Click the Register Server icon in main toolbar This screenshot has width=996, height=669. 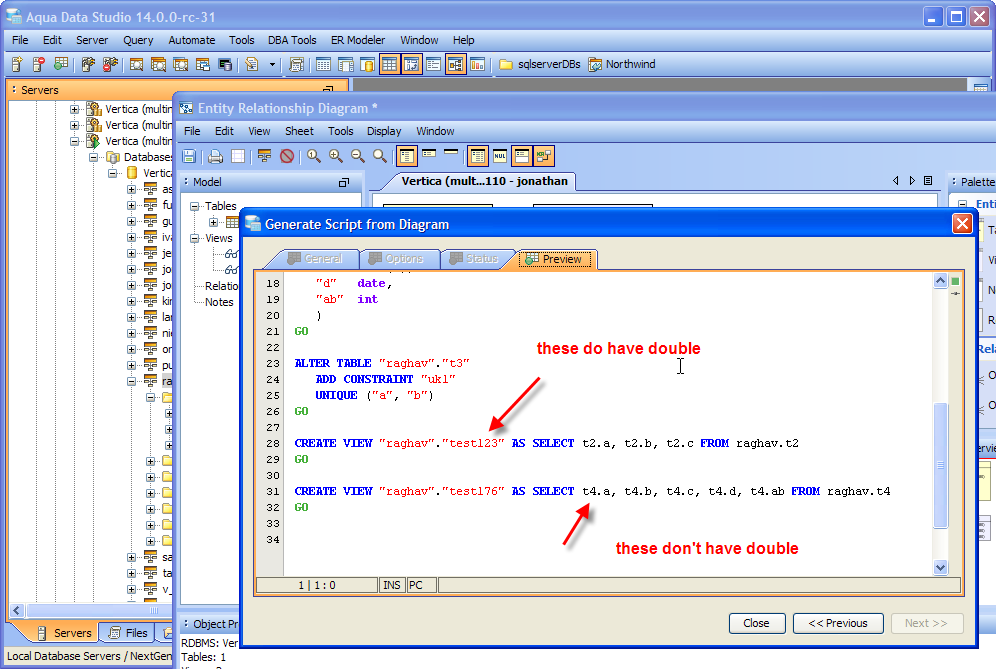[17, 64]
